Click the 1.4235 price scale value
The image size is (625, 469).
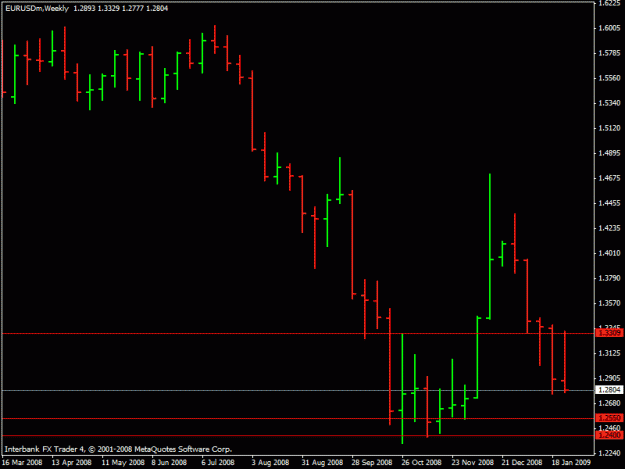[x=609, y=228]
